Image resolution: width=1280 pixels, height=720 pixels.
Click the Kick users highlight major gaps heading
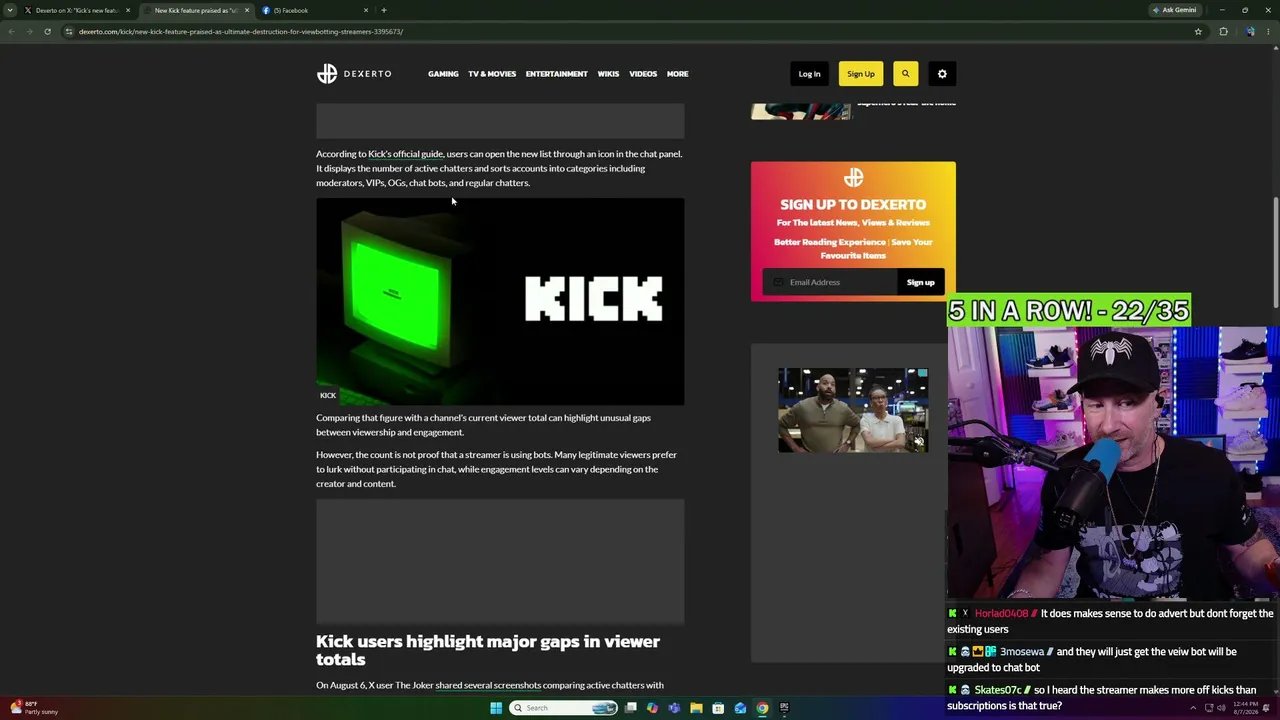488,650
